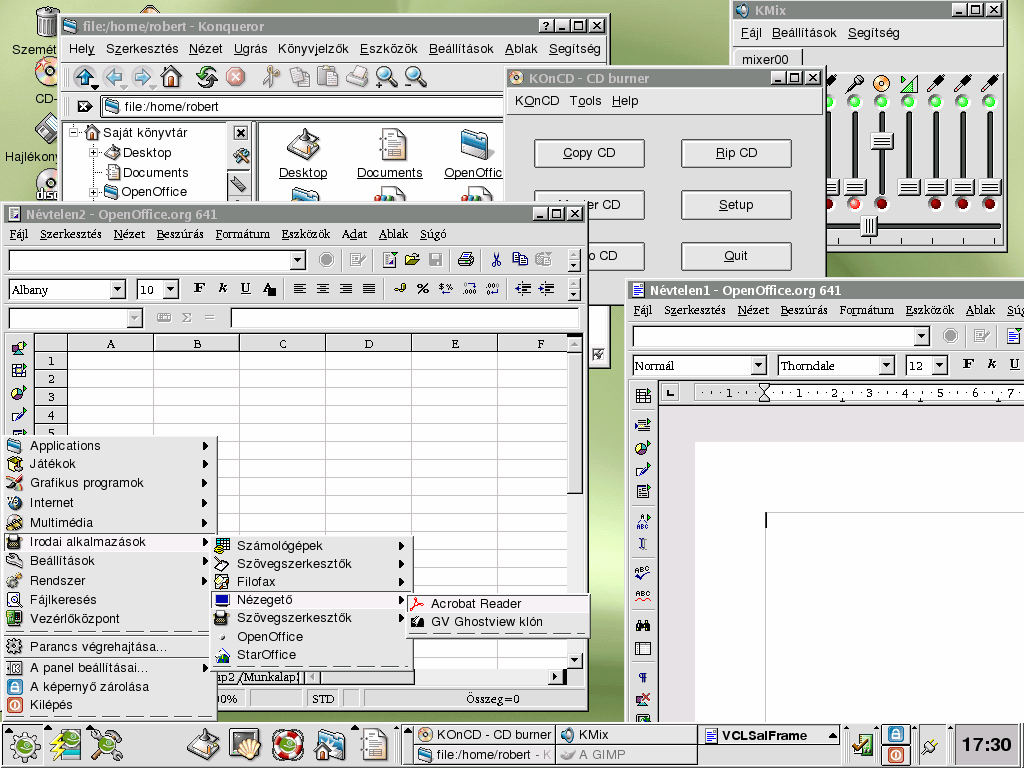Viewport: 1024px width, 768px height.
Task: Click the CD volume slider handle in KMix
Action: 882,140
